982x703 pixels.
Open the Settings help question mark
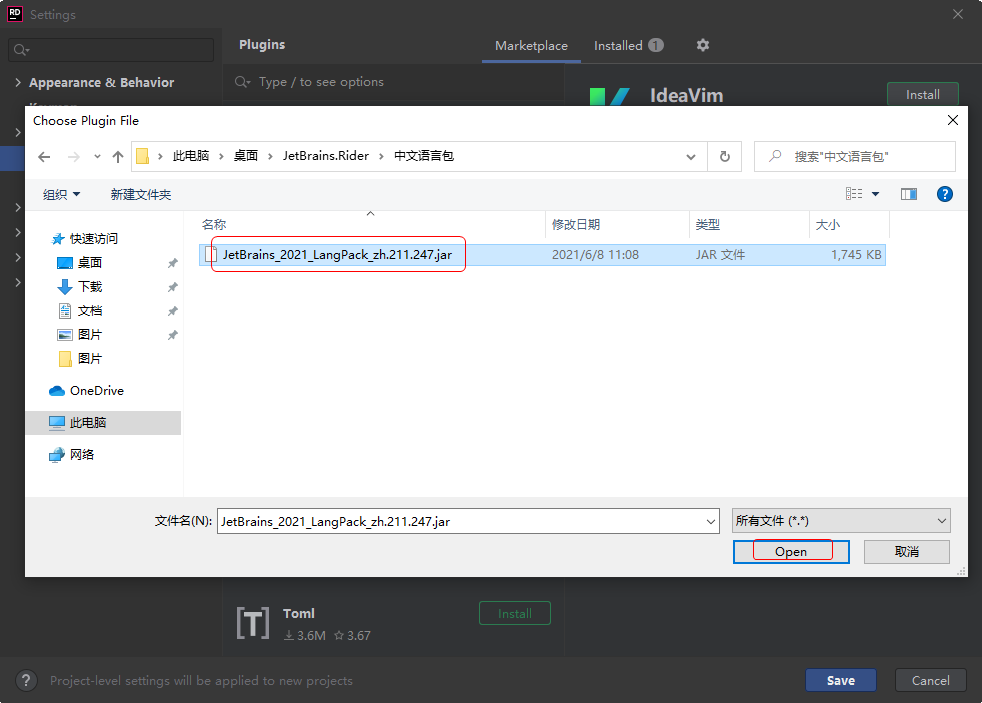point(26,680)
